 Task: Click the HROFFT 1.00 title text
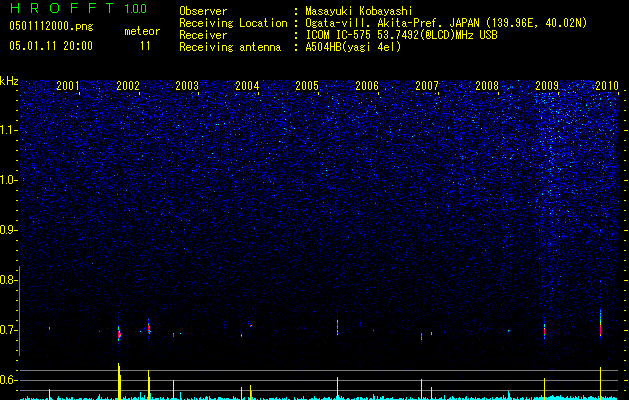(x=78, y=8)
